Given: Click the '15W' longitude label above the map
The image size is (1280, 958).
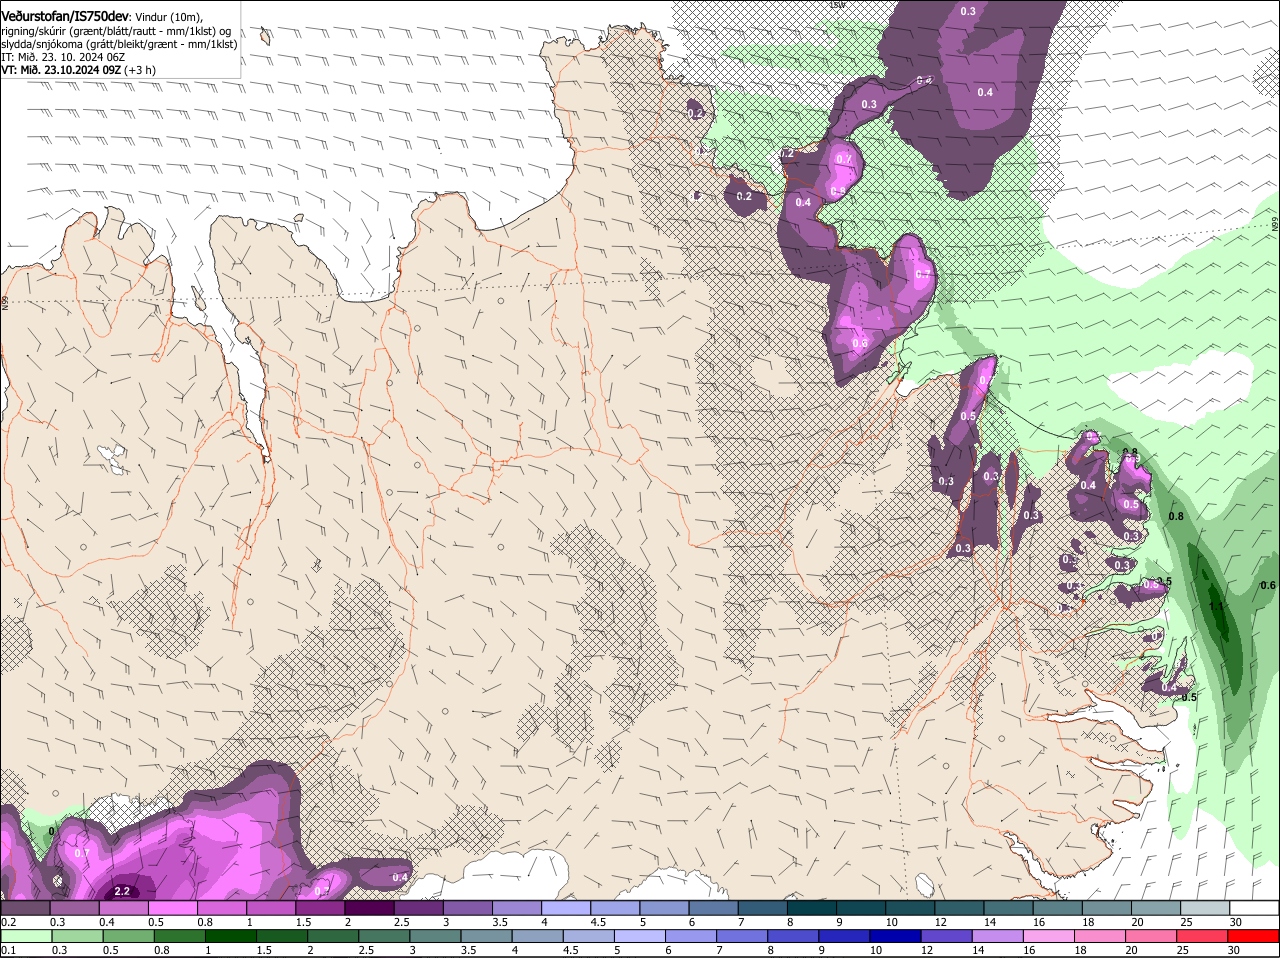Looking at the screenshot, I should pos(837,5).
